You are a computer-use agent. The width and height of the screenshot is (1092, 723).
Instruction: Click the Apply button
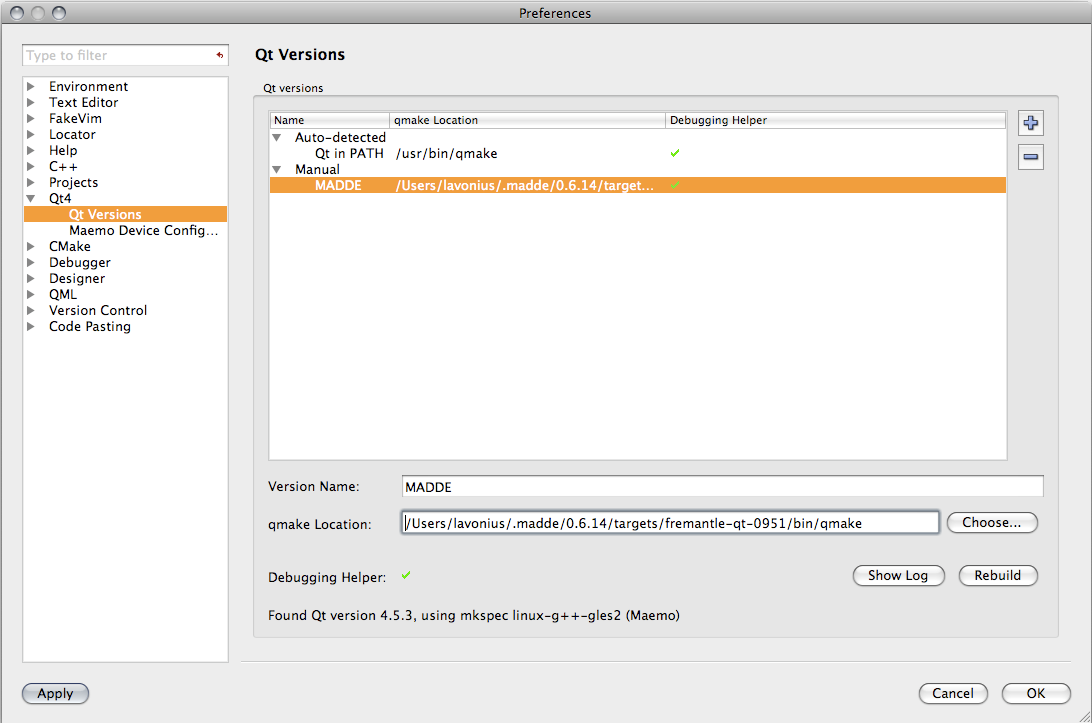[x=55, y=694]
